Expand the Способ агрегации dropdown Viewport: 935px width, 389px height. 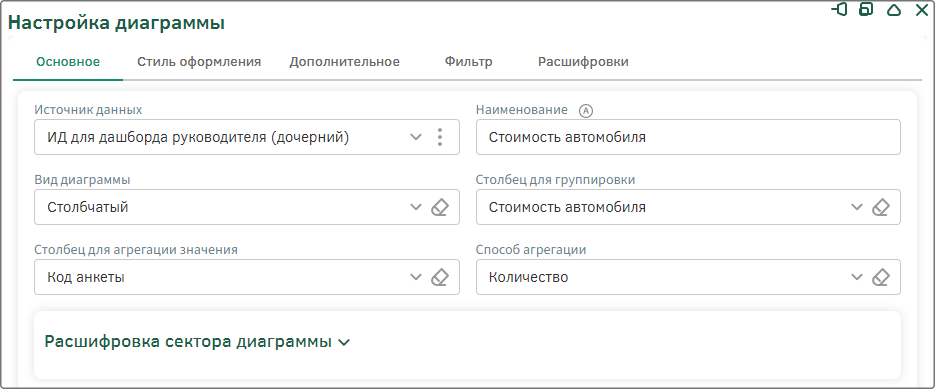[x=857, y=277]
